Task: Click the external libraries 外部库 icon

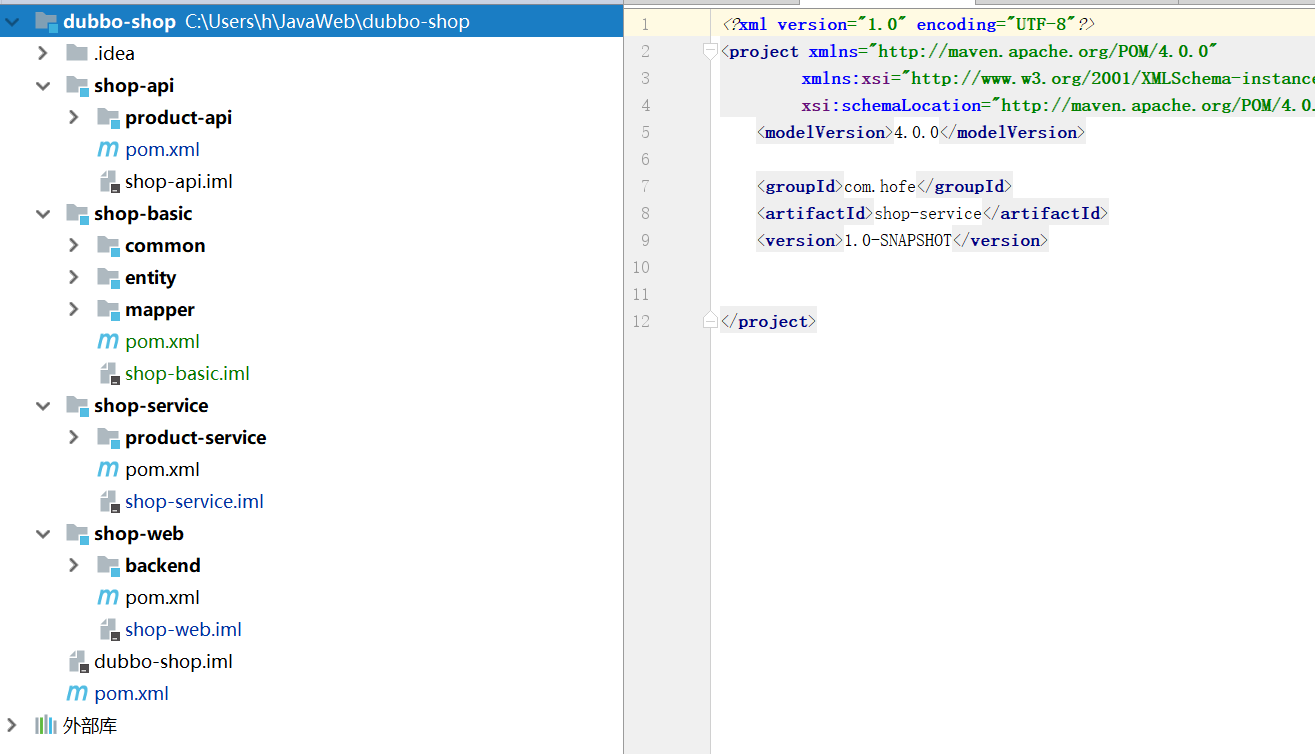Action: [x=46, y=725]
